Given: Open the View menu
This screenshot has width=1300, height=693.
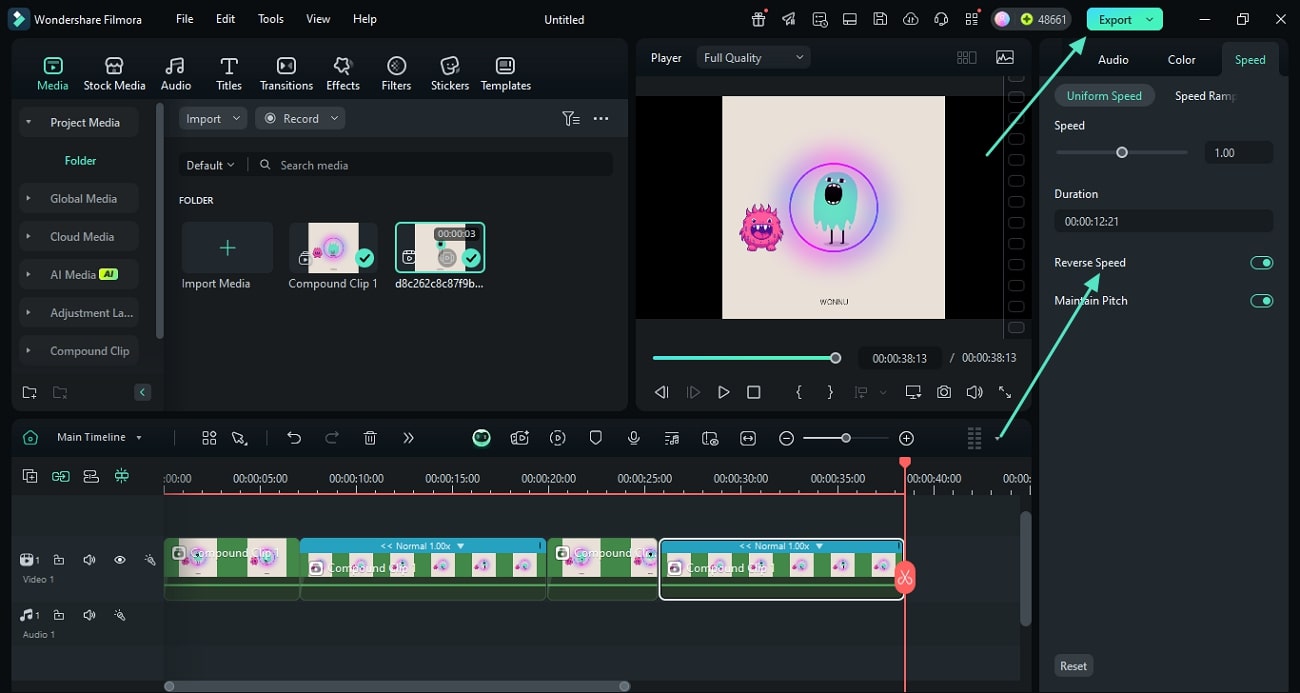Looking at the screenshot, I should tap(318, 19).
